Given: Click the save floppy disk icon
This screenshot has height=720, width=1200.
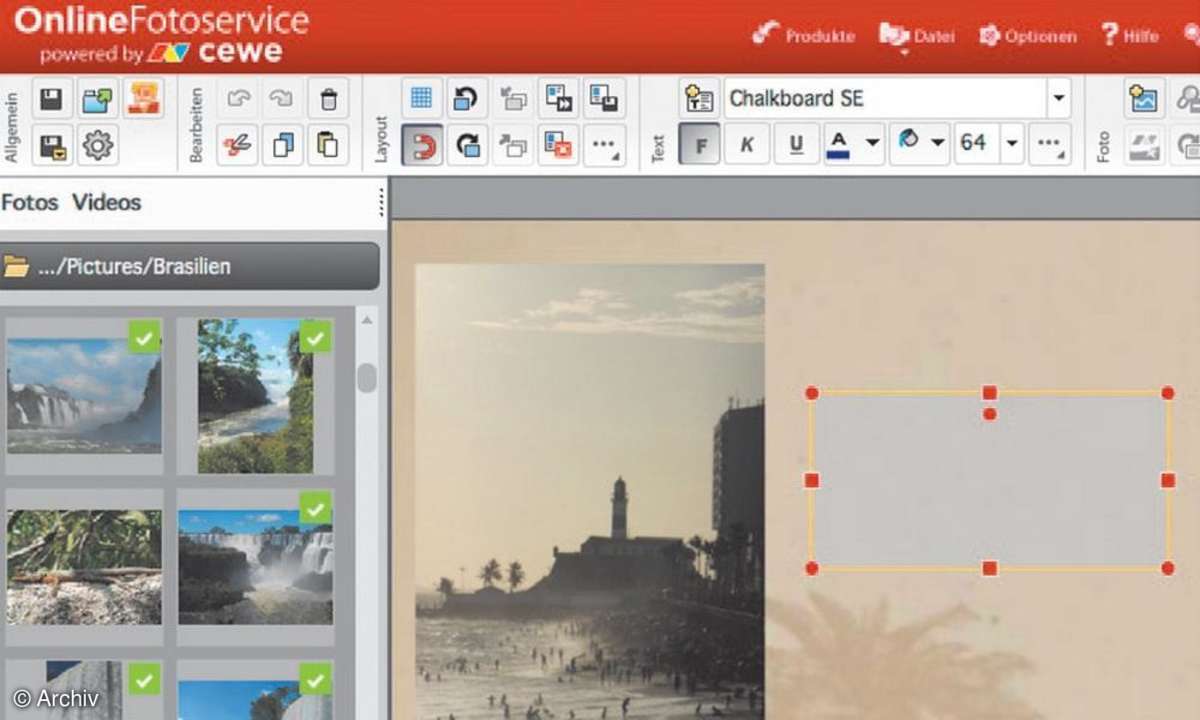Looking at the screenshot, I should [52, 99].
